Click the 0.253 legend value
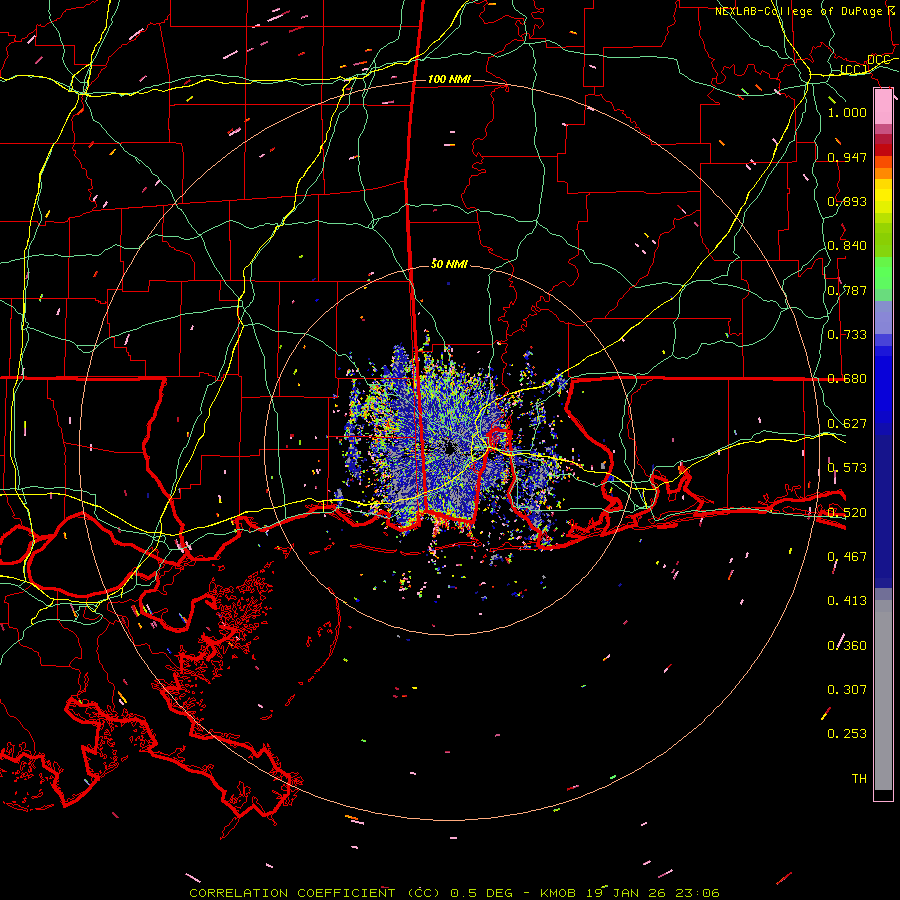This screenshot has height=900, width=900. coord(847,734)
